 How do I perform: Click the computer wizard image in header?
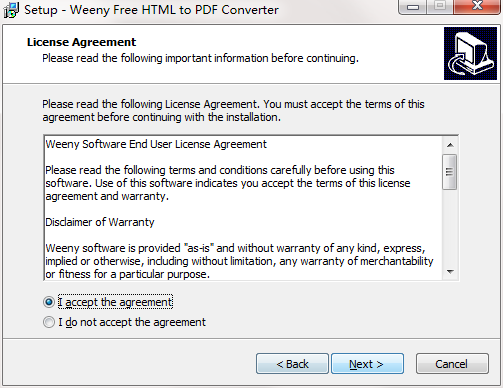(470, 54)
